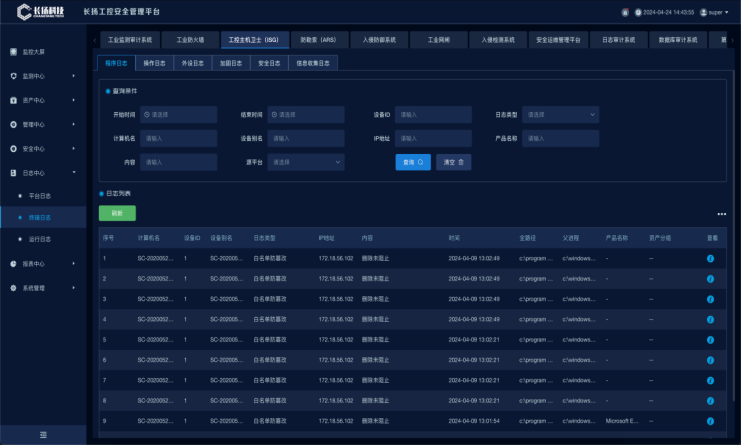Click the user avatar icon beside super
The image size is (741, 445).
click(703, 12)
